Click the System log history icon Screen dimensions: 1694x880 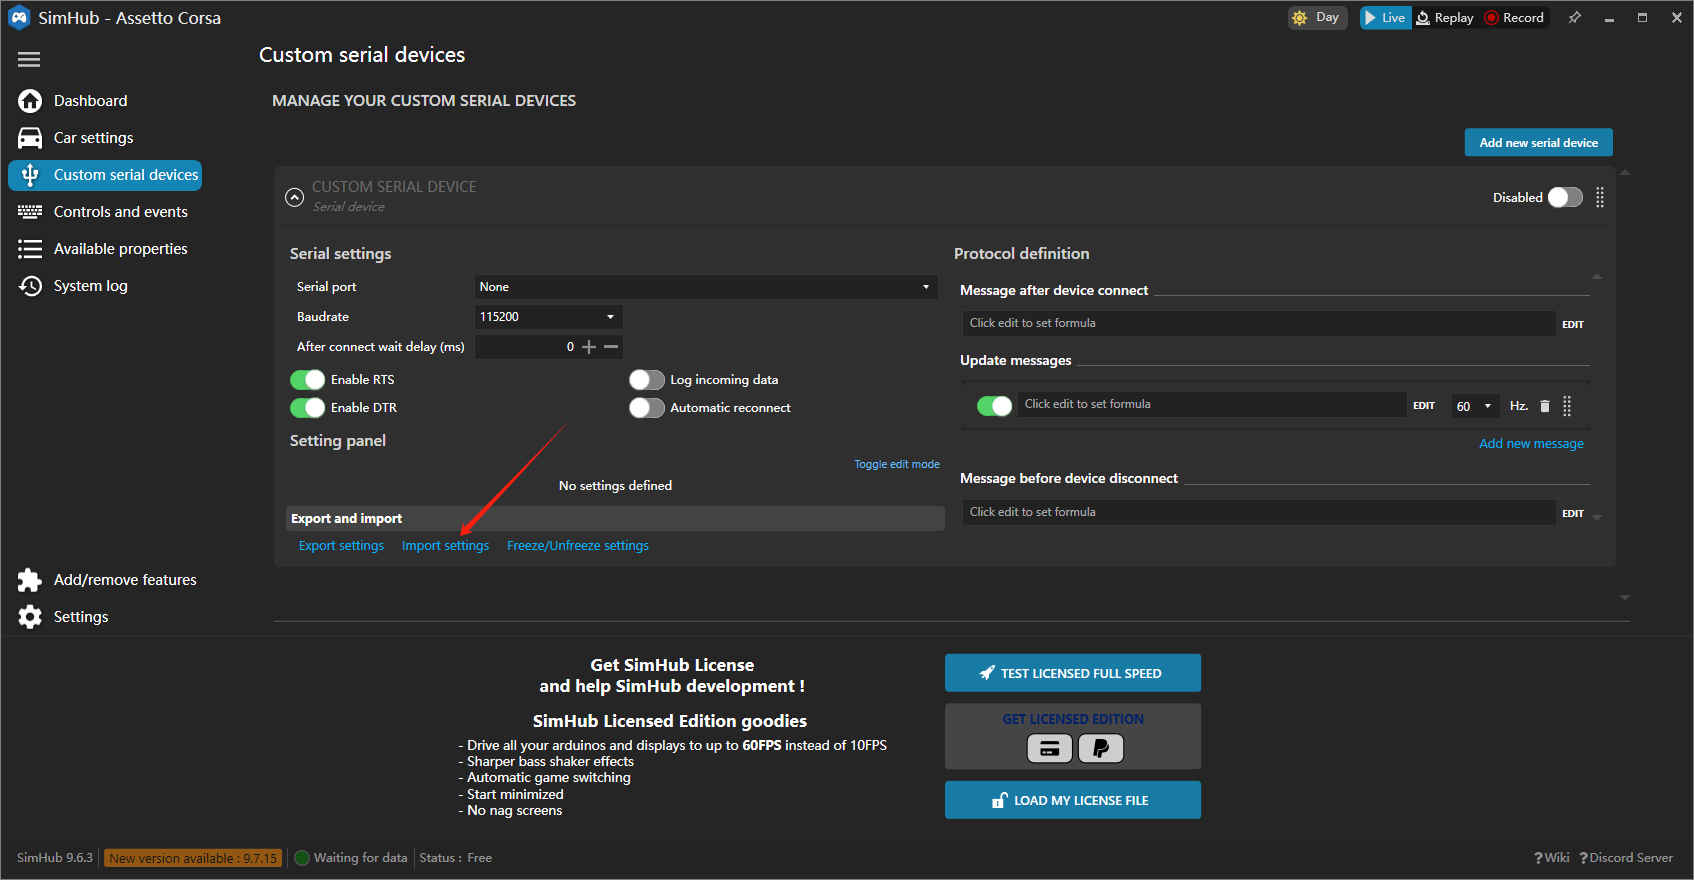[30, 286]
